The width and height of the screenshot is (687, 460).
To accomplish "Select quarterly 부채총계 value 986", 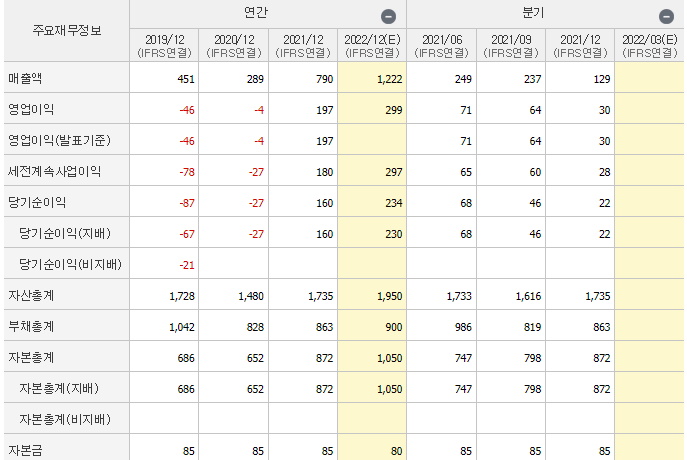I will pyautogui.click(x=463, y=328).
